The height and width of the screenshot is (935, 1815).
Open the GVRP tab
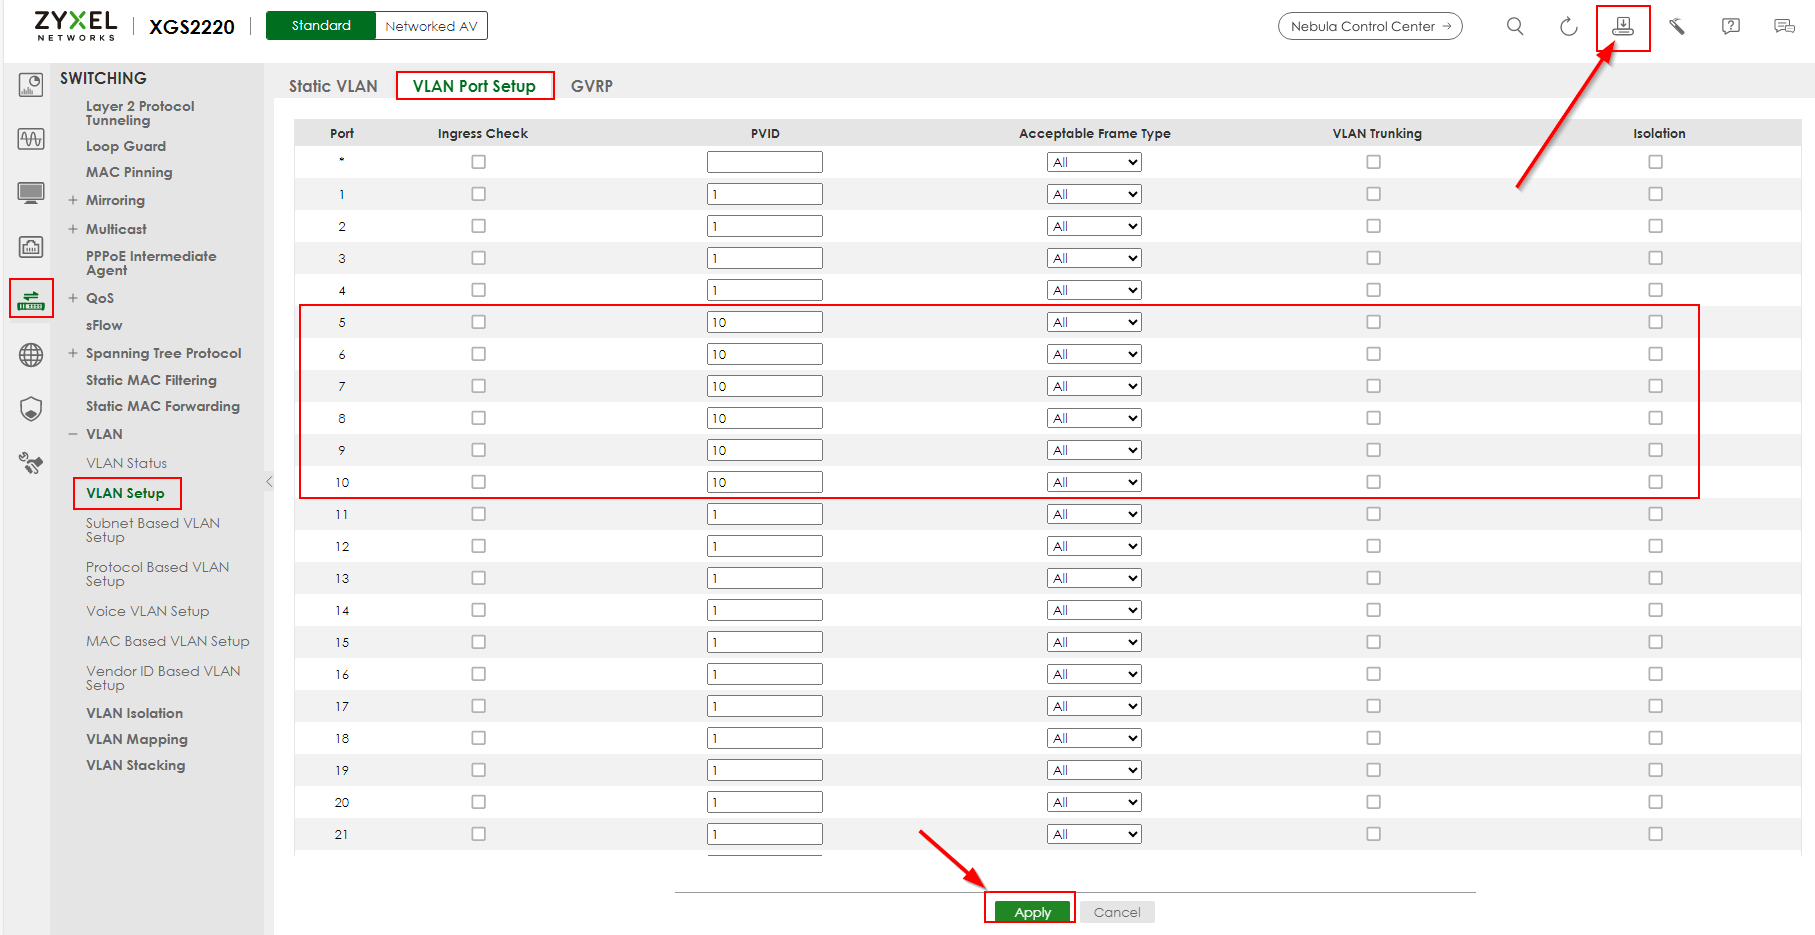point(590,85)
